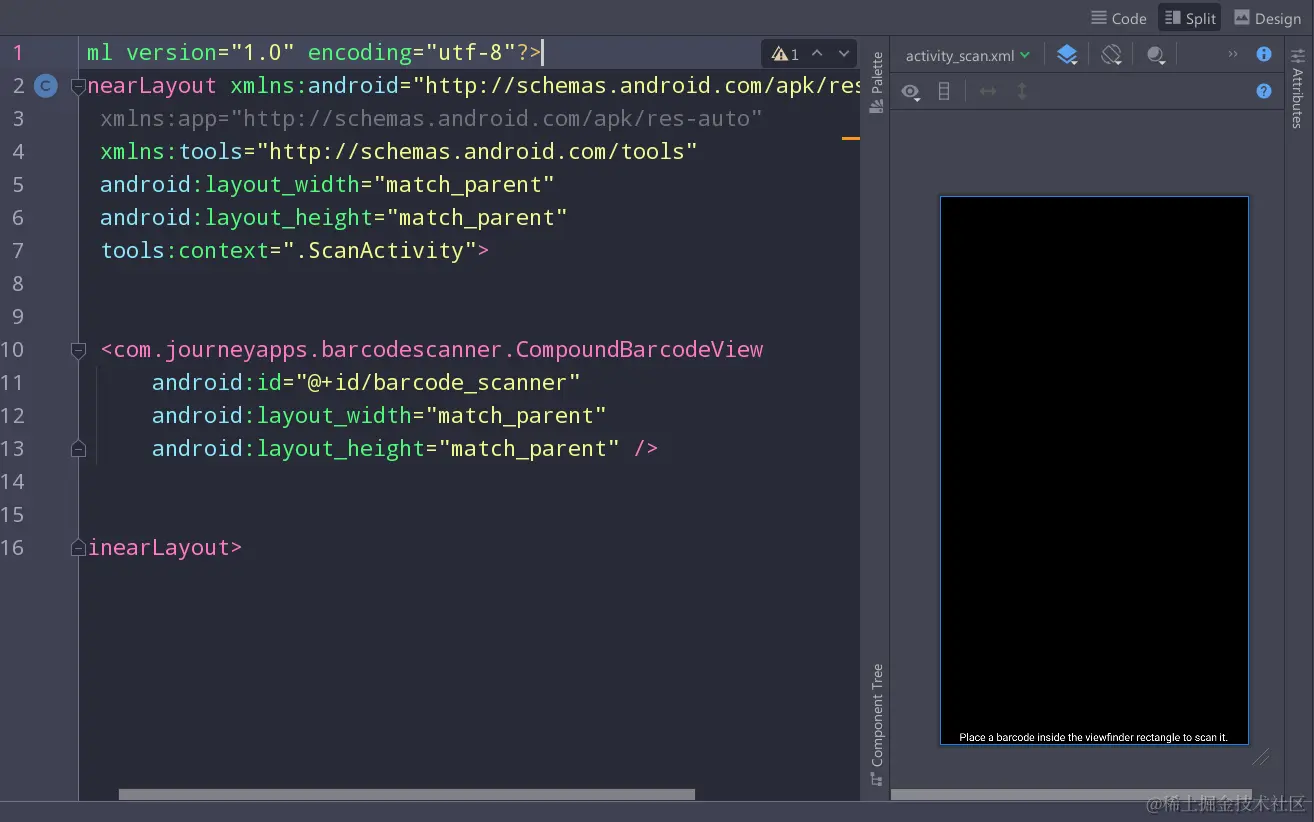This screenshot has height=822, width=1314.
Task: Click the tools:context ".ScanActivity" value
Action: [x=380, y=251]
